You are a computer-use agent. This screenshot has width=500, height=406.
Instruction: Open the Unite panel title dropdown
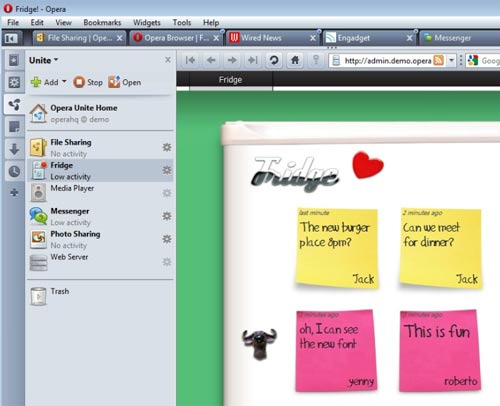point(43,60)
